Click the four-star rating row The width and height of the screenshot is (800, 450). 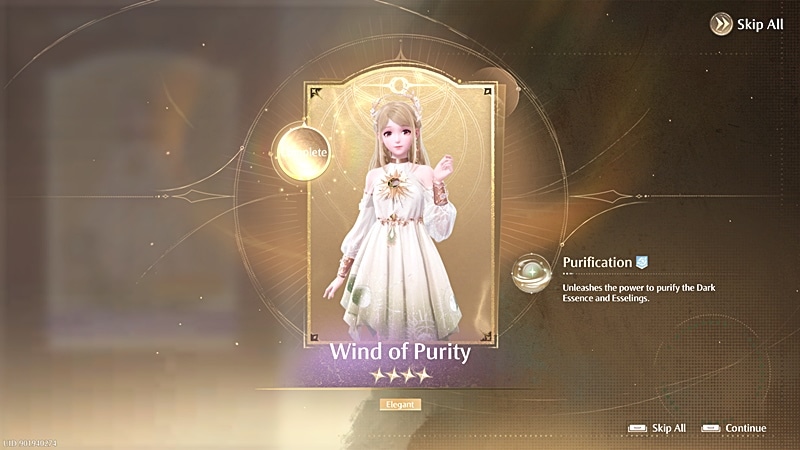pos(401,376)
